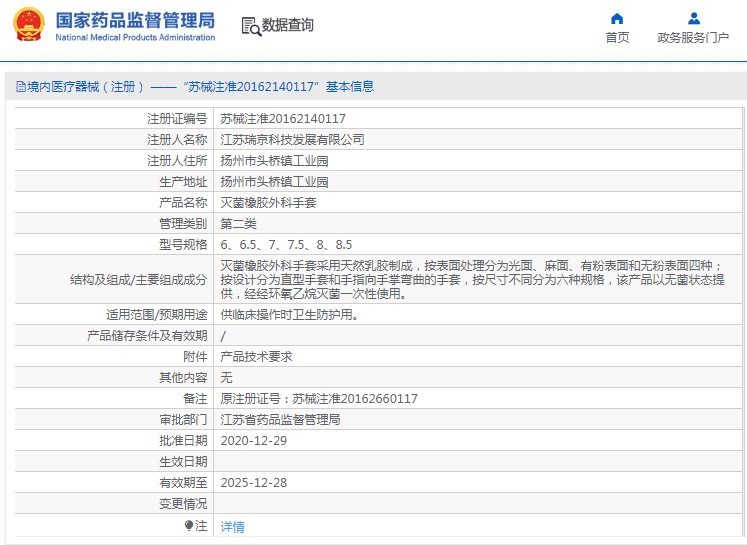
Task: Select approval date 2020-12-29
Action: pyautogui.click(x=254, y=441)
